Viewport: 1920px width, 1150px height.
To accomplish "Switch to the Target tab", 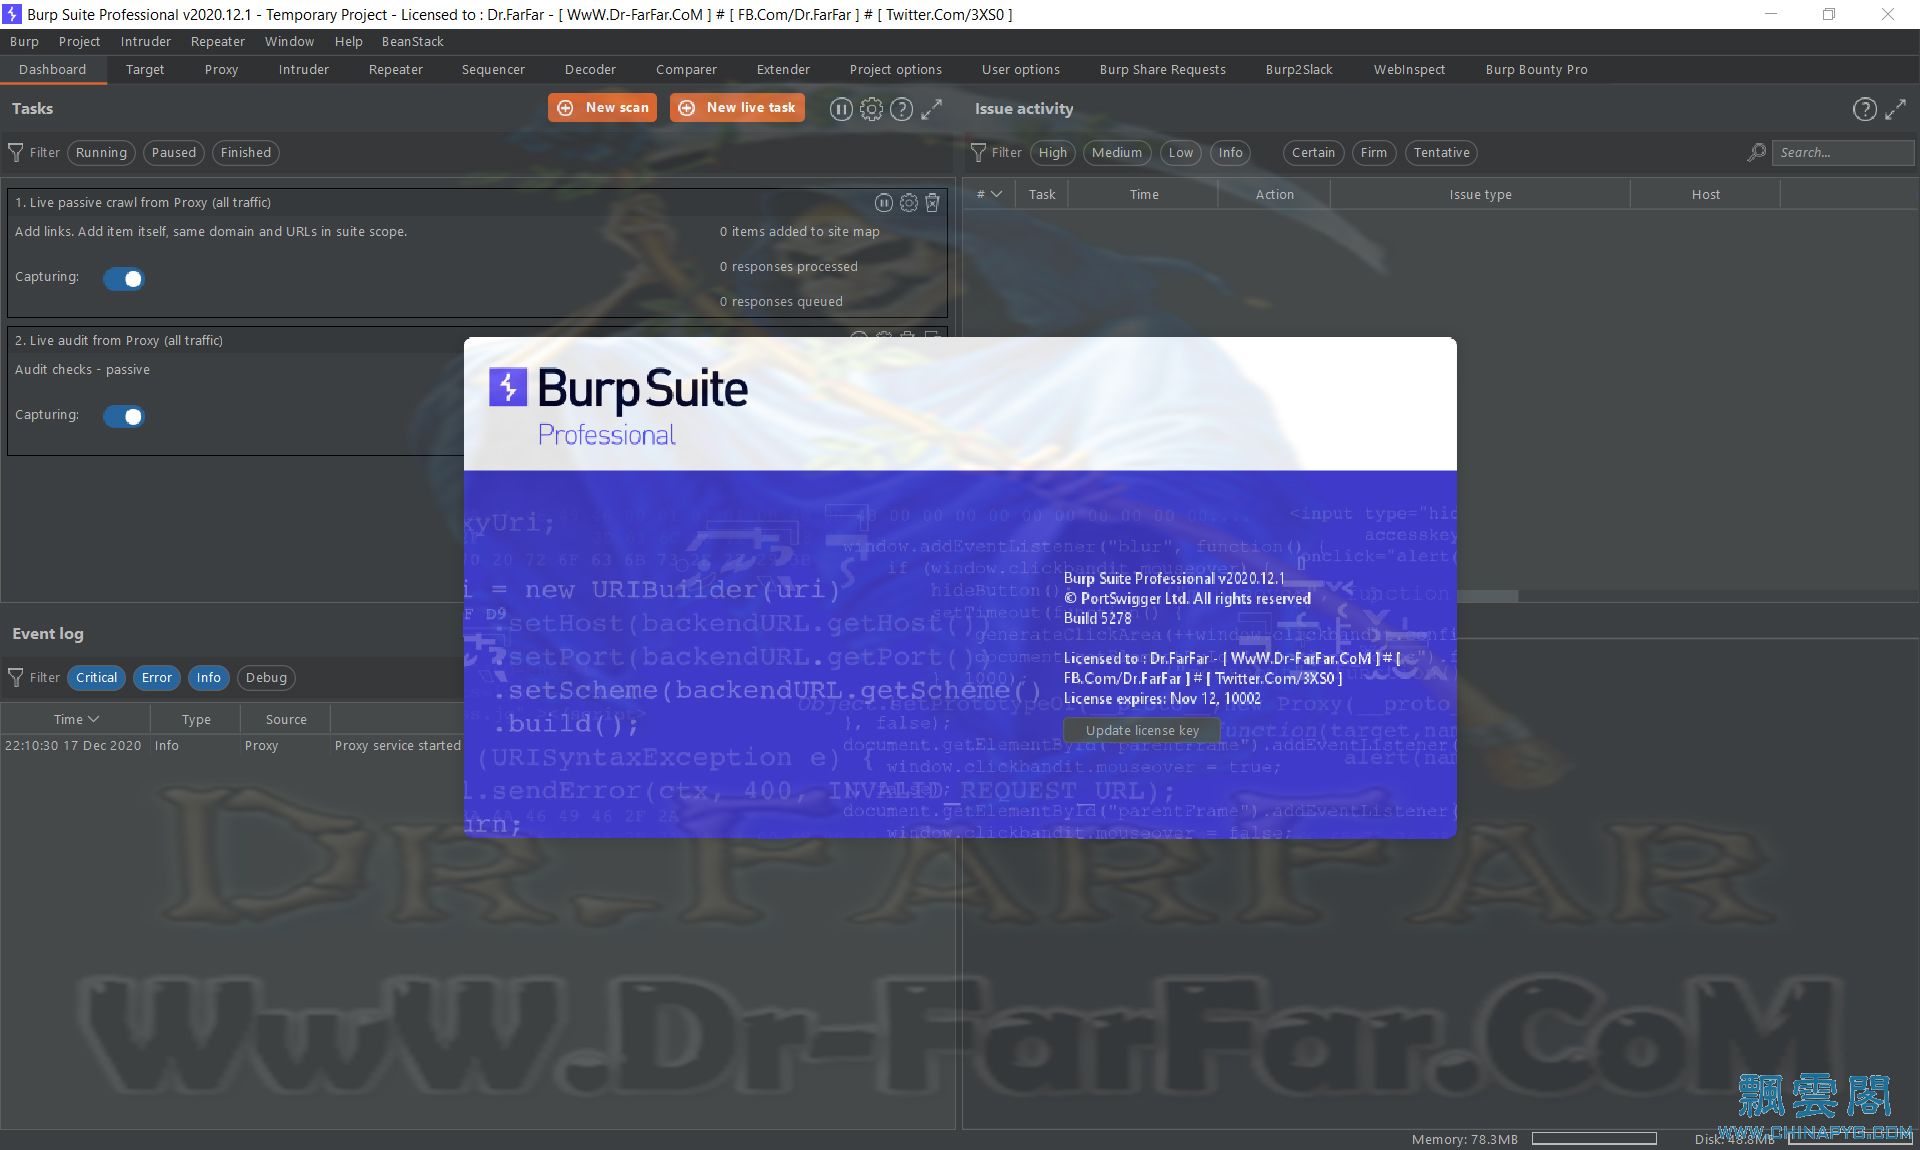I will [x=145, y=70].
